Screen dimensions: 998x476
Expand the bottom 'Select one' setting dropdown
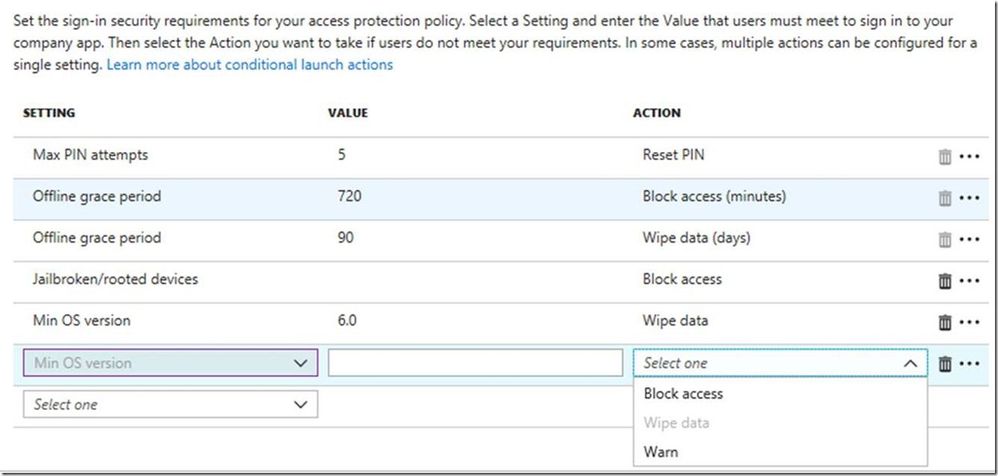tap(170, 405)
